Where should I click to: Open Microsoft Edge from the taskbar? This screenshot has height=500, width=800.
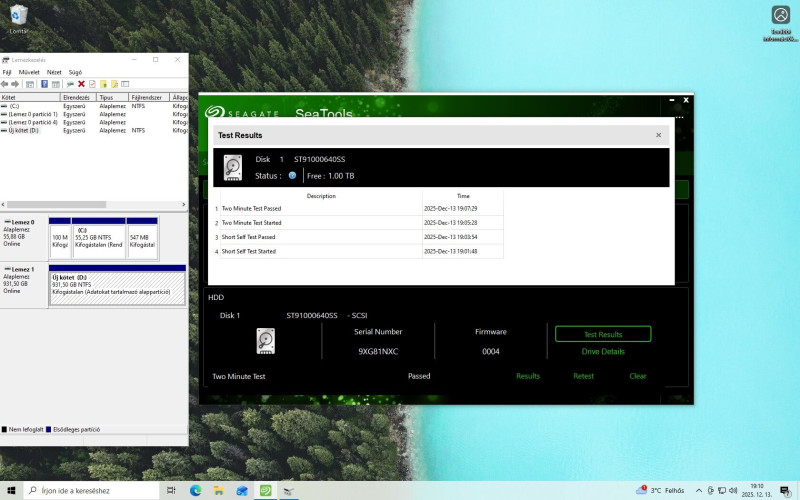pos(195,491)
